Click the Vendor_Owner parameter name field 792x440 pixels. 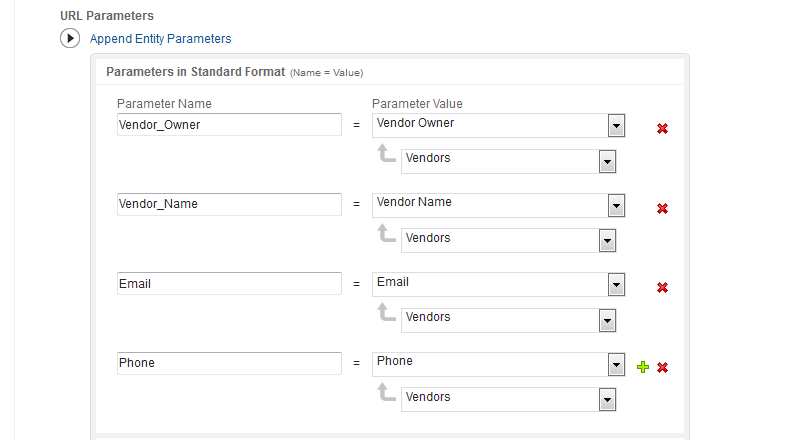pos(229,125)
